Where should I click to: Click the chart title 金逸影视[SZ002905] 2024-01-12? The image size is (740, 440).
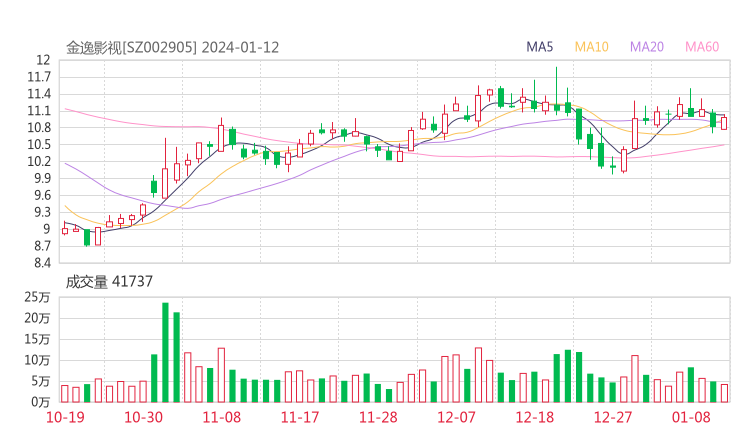click(172, 48)
